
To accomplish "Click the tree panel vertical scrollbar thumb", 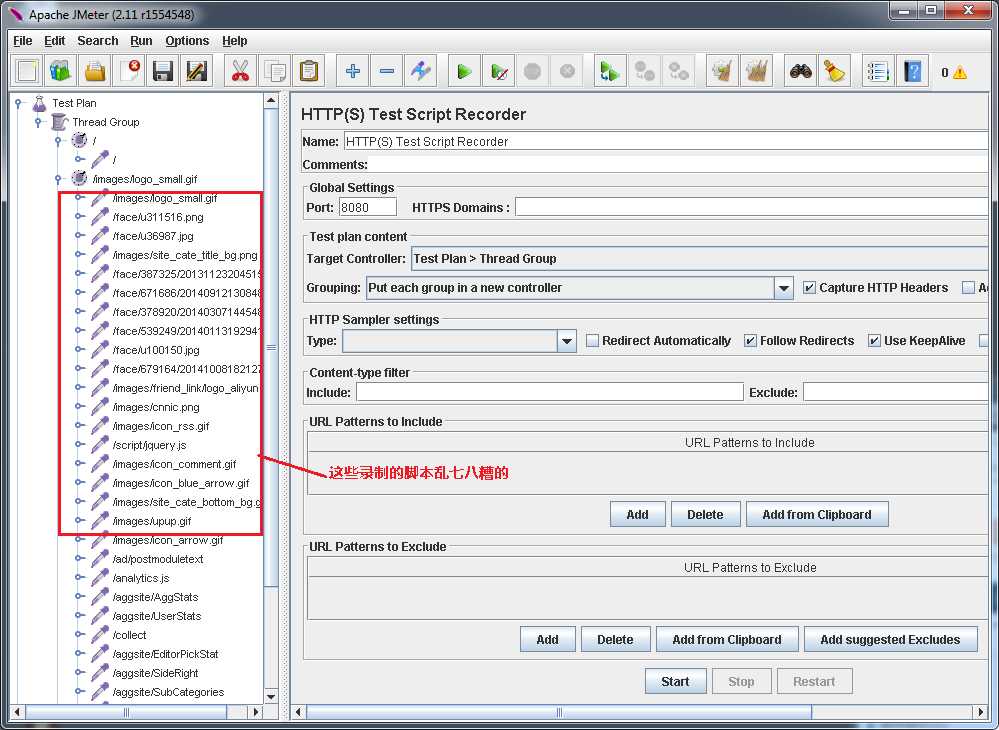I will [x=271, y=348].
